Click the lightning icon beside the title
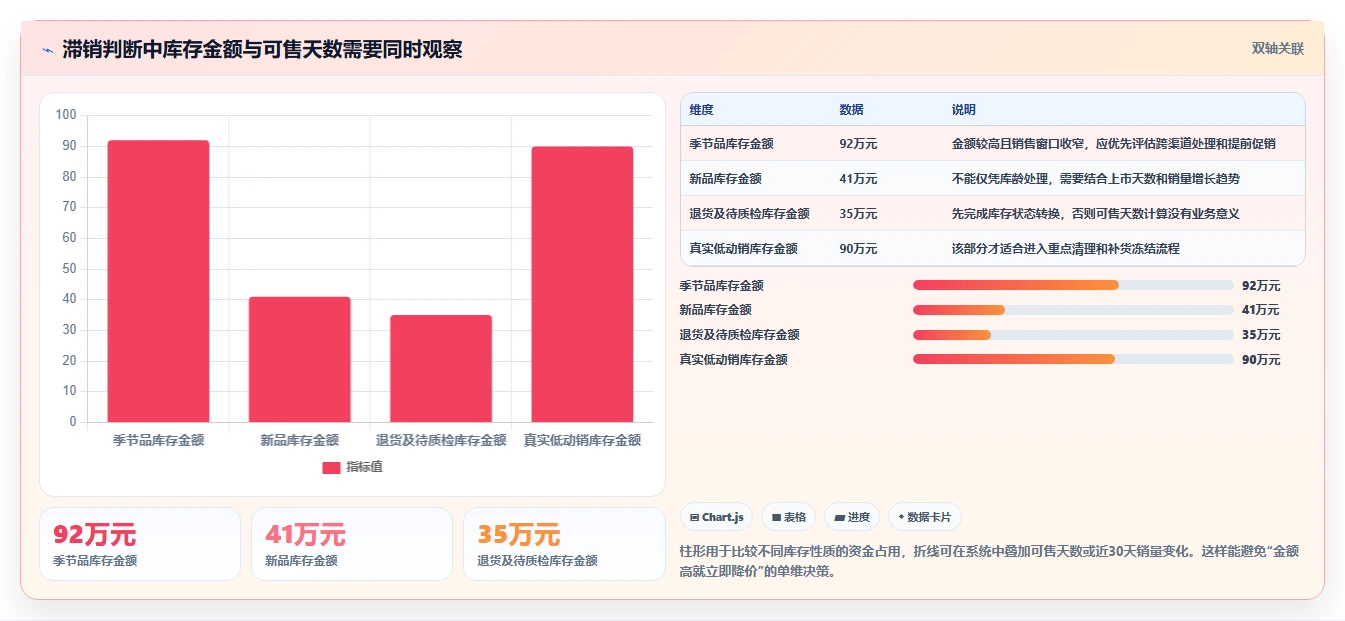 (48, 50)
